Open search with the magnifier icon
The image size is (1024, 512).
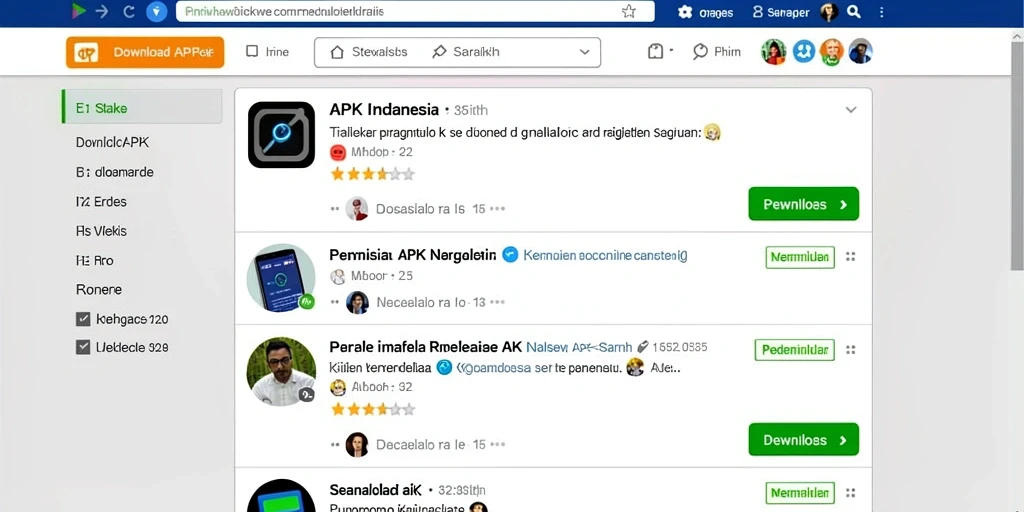854,12
